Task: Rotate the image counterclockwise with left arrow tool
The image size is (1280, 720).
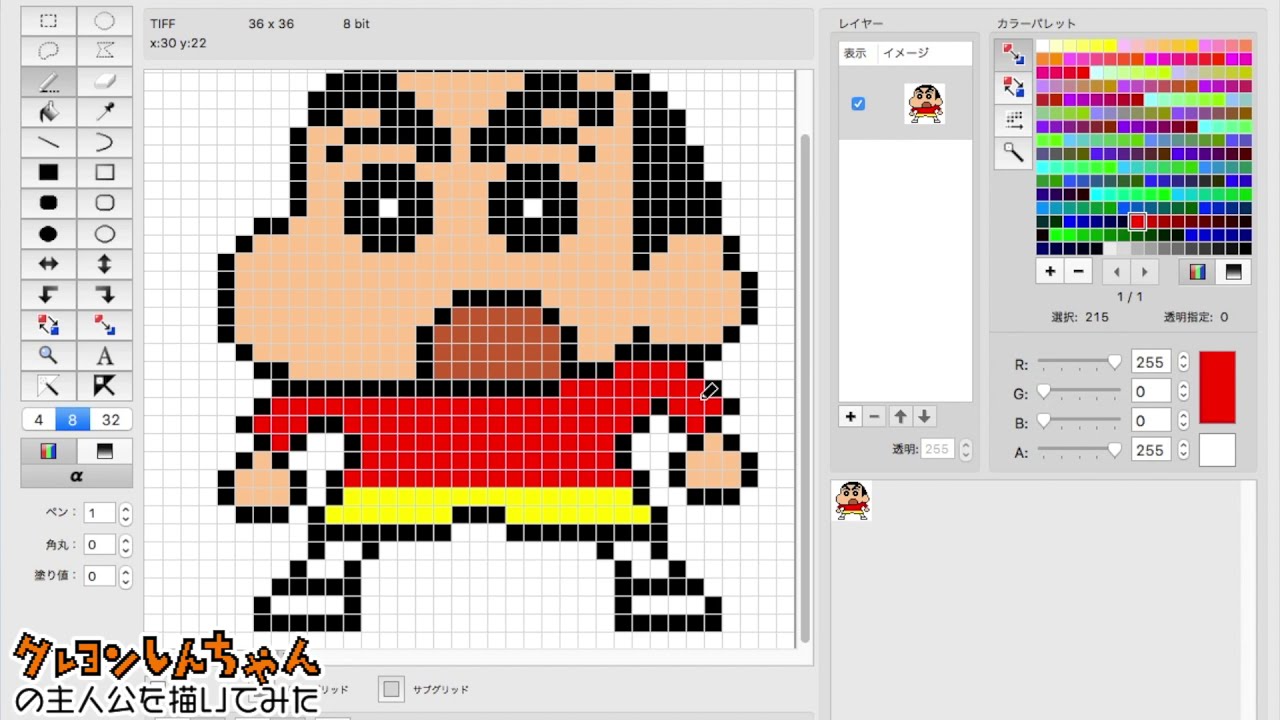Action: point(48,294)
